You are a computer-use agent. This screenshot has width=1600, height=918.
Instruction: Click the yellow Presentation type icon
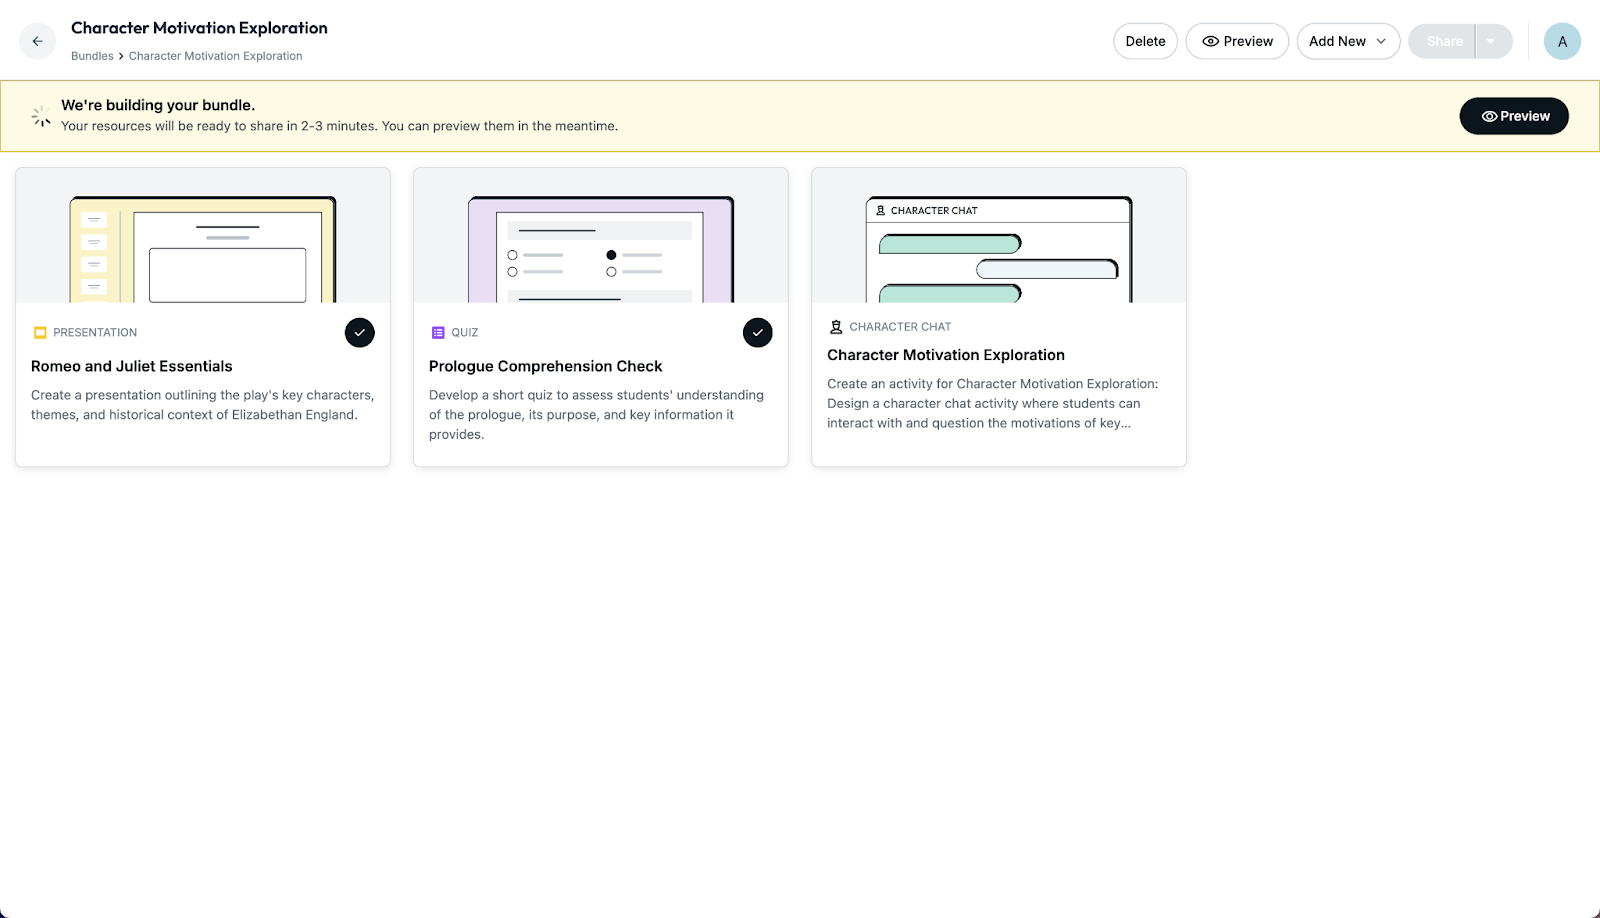[39, 332]
